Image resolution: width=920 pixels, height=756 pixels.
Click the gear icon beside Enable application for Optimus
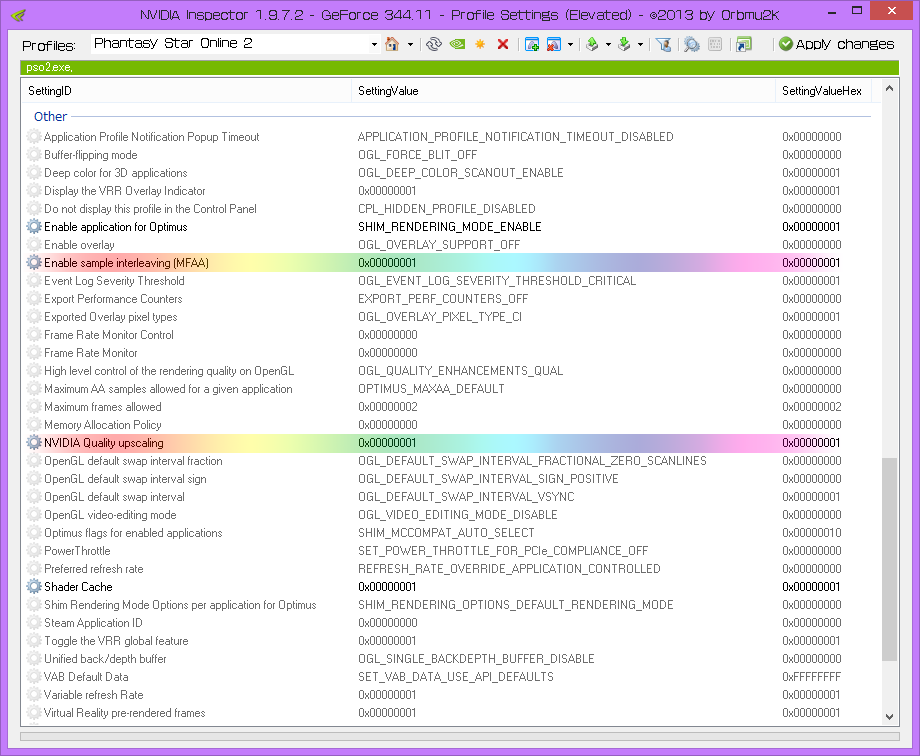(34, 227)
